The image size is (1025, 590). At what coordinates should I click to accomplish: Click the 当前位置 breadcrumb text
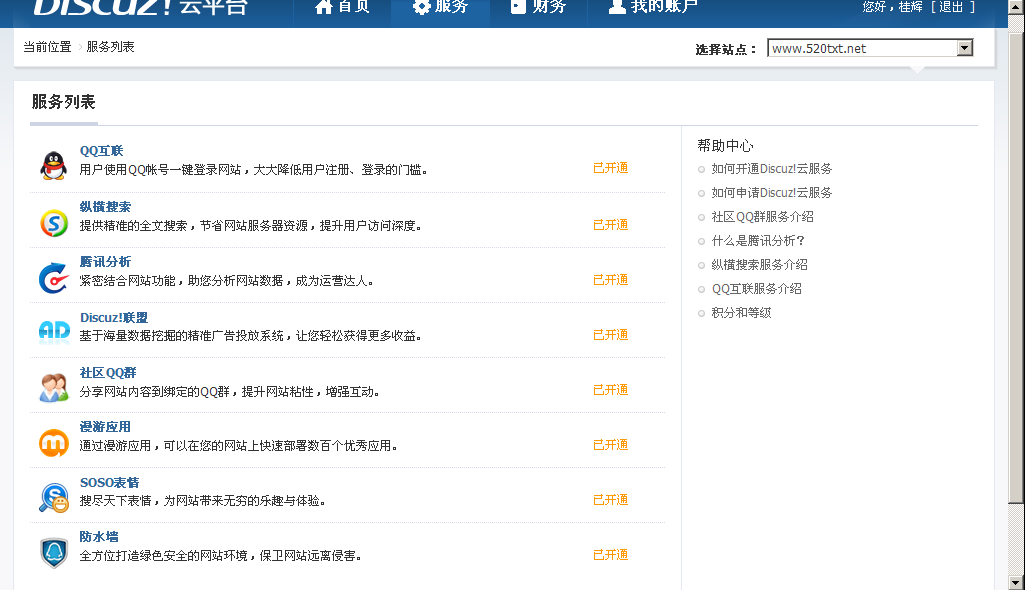(47, 47)
